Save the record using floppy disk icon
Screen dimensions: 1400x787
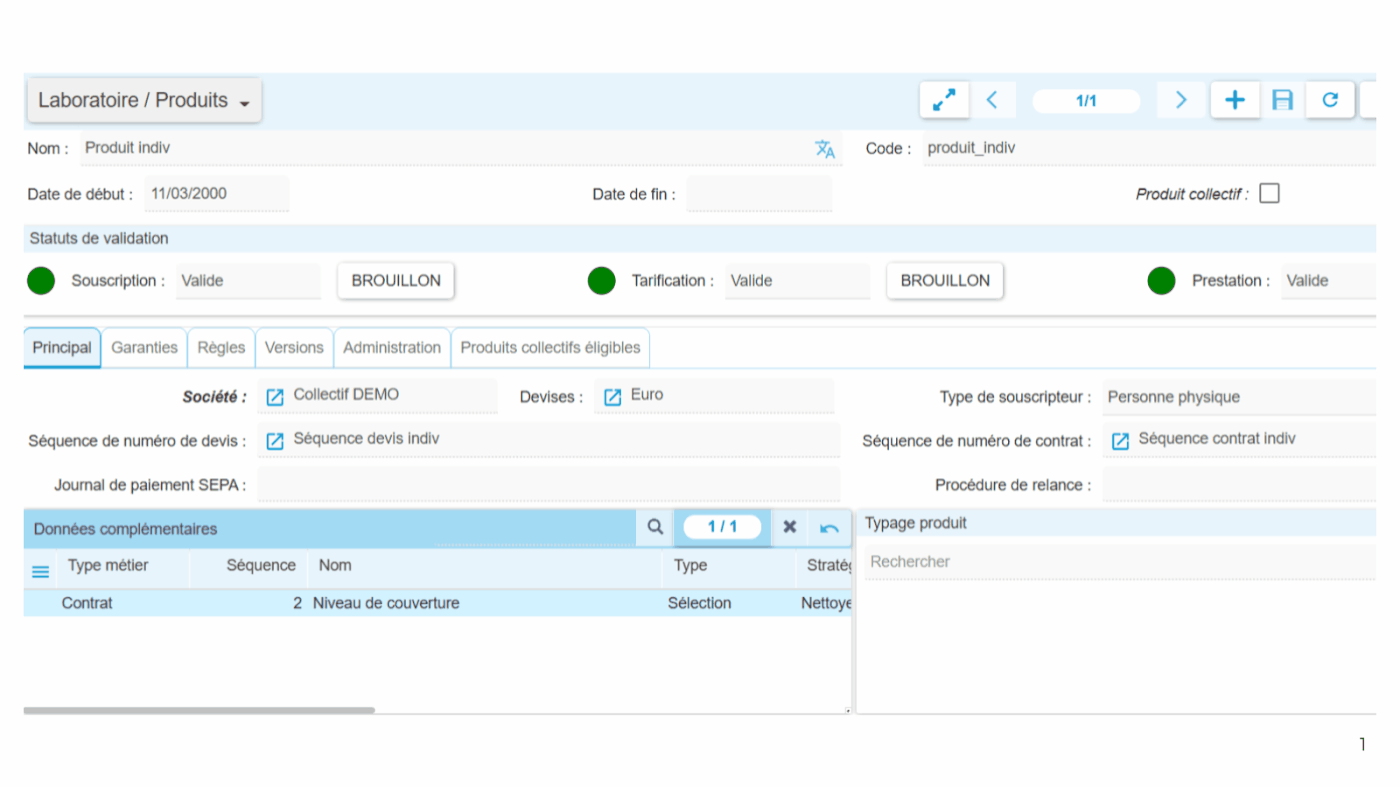[1282, 100]
